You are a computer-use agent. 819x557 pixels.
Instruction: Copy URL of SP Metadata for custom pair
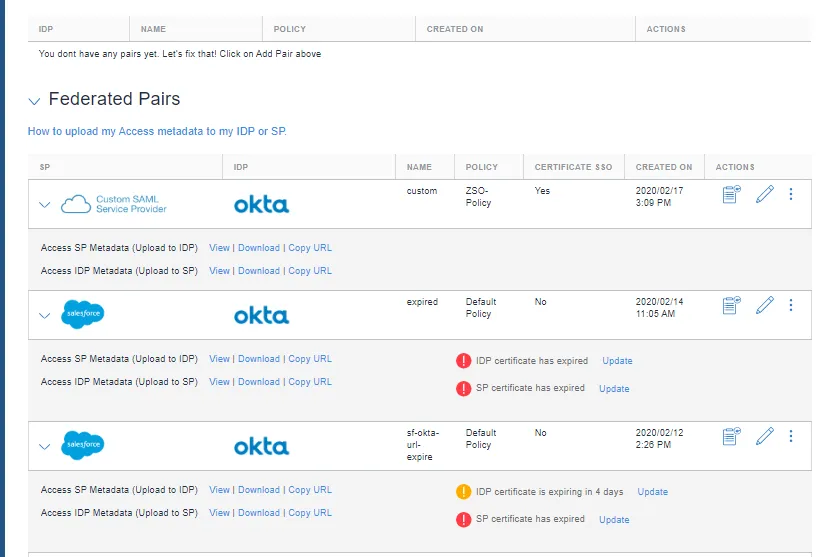pos(310,248)
